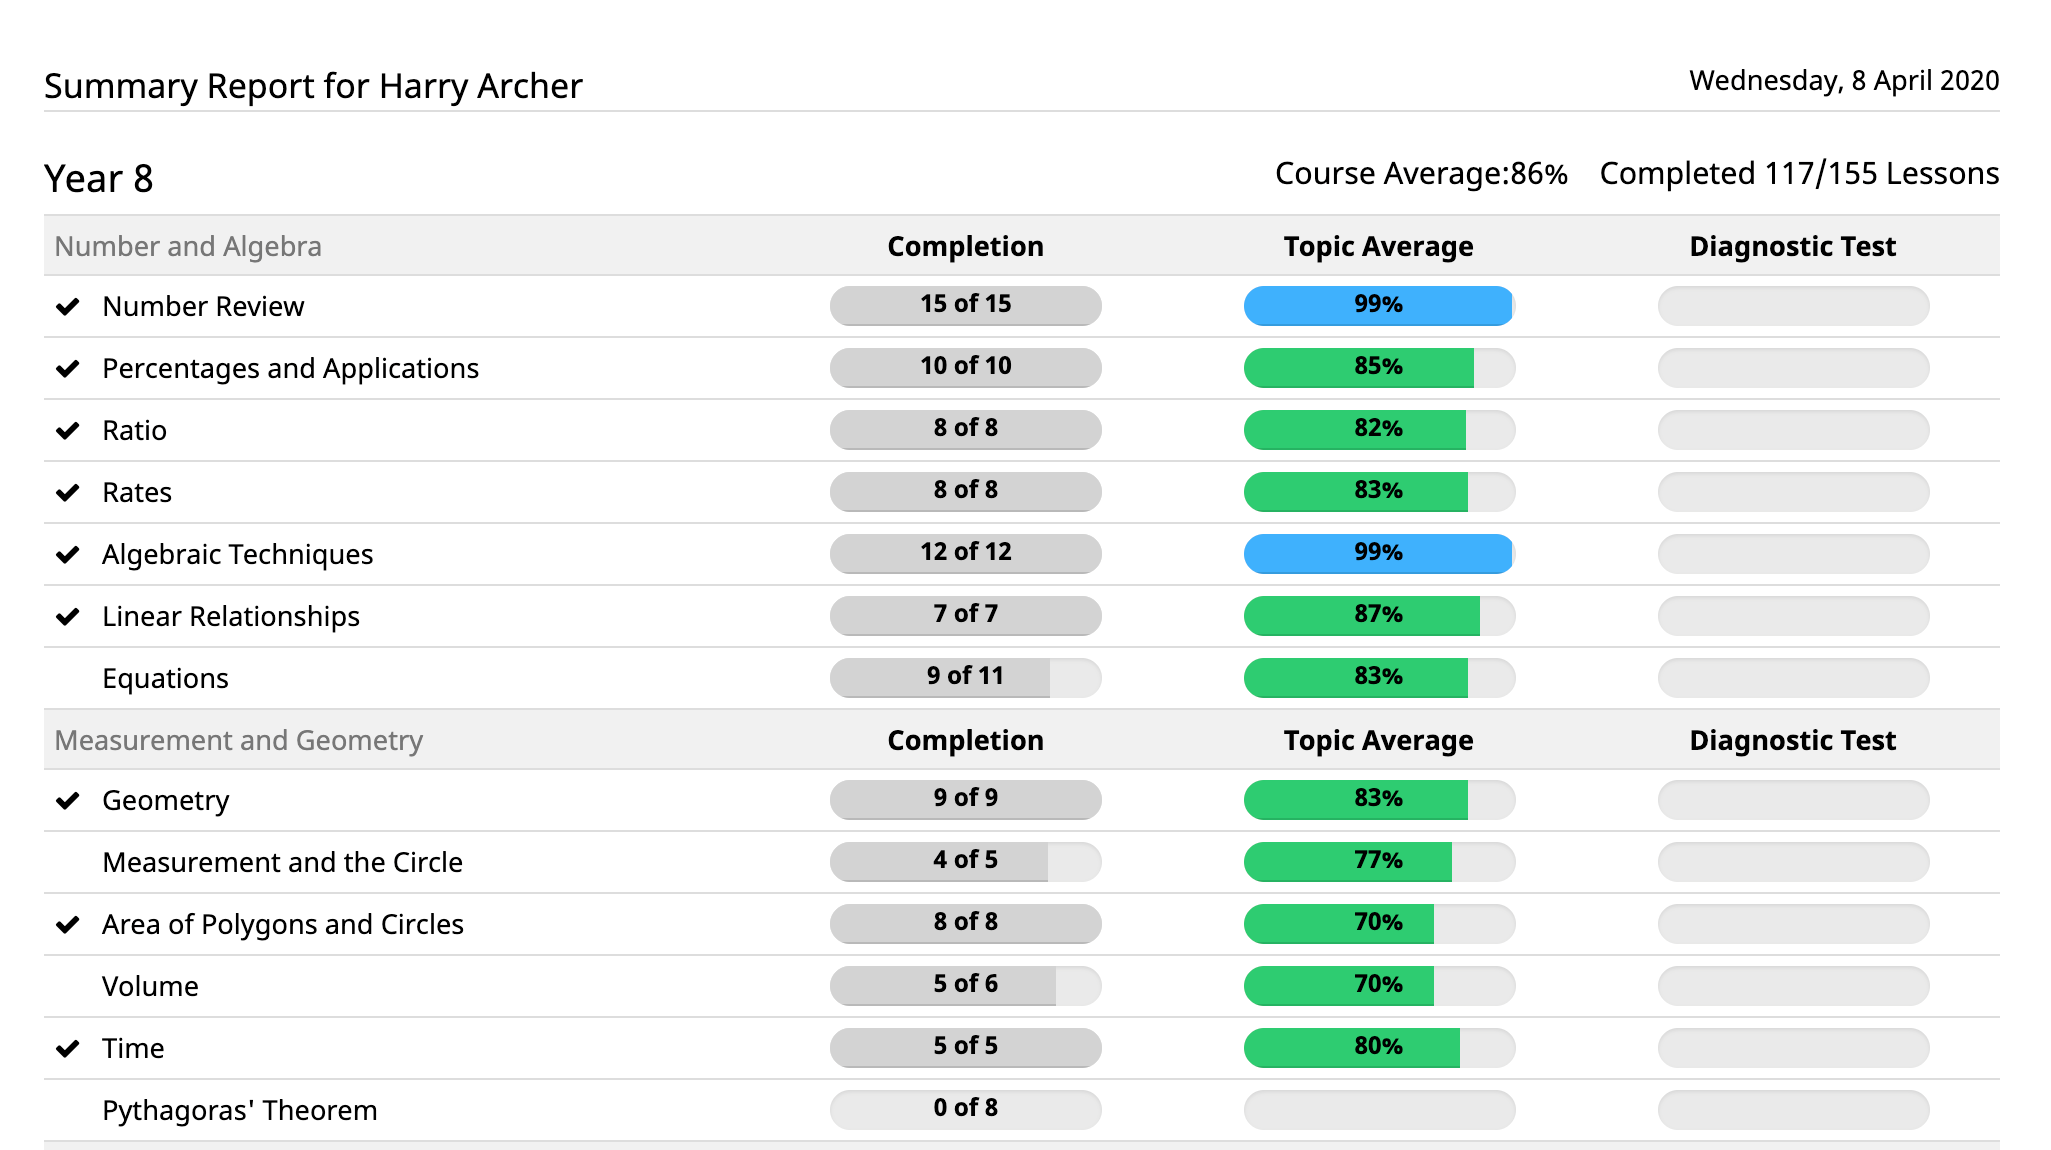Open the Measurement and the Circle topic
The height and width of the screenshot is (1150, 2051).
pyautogui.click(x=282, y=861)
